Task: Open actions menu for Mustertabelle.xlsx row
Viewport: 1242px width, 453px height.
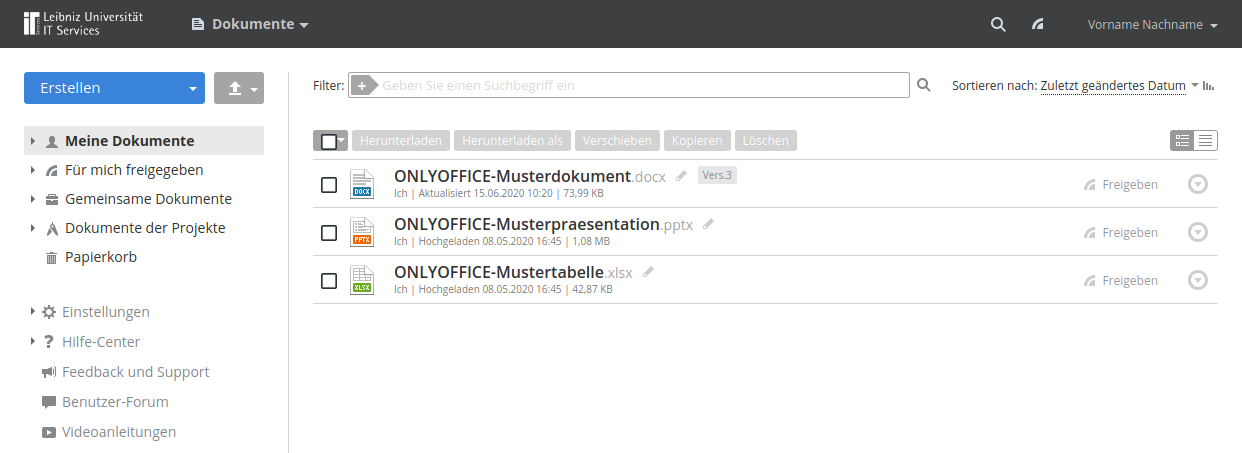Action: [1198, 280]
